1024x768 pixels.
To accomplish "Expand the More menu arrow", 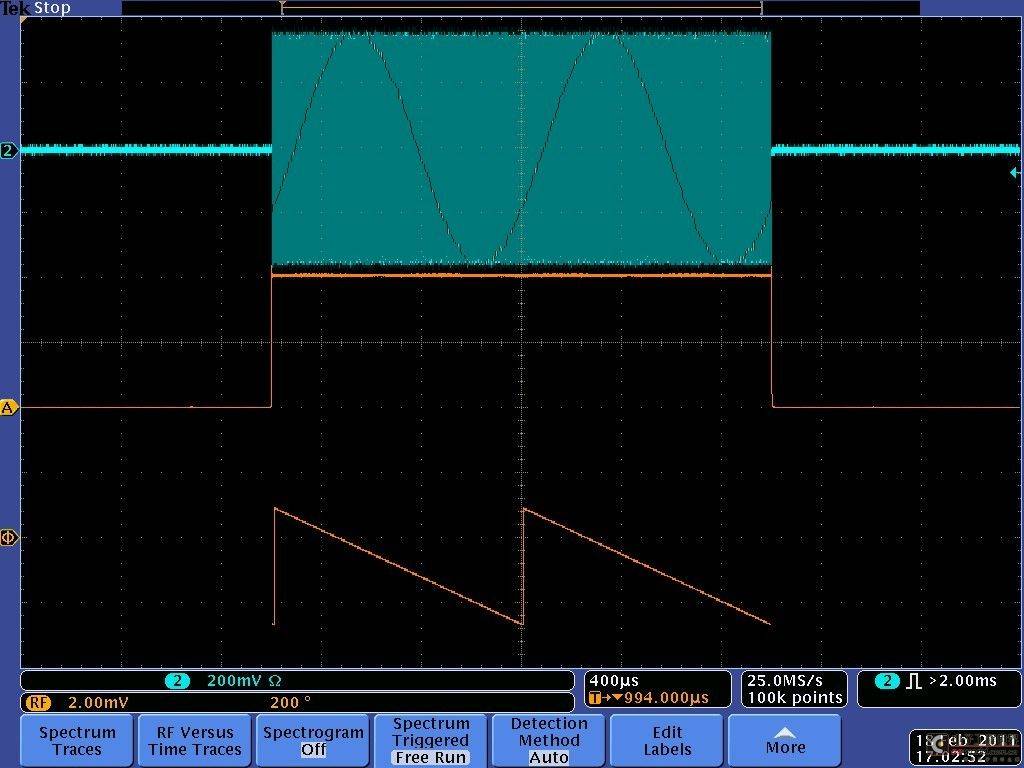I will coord(784,741).
